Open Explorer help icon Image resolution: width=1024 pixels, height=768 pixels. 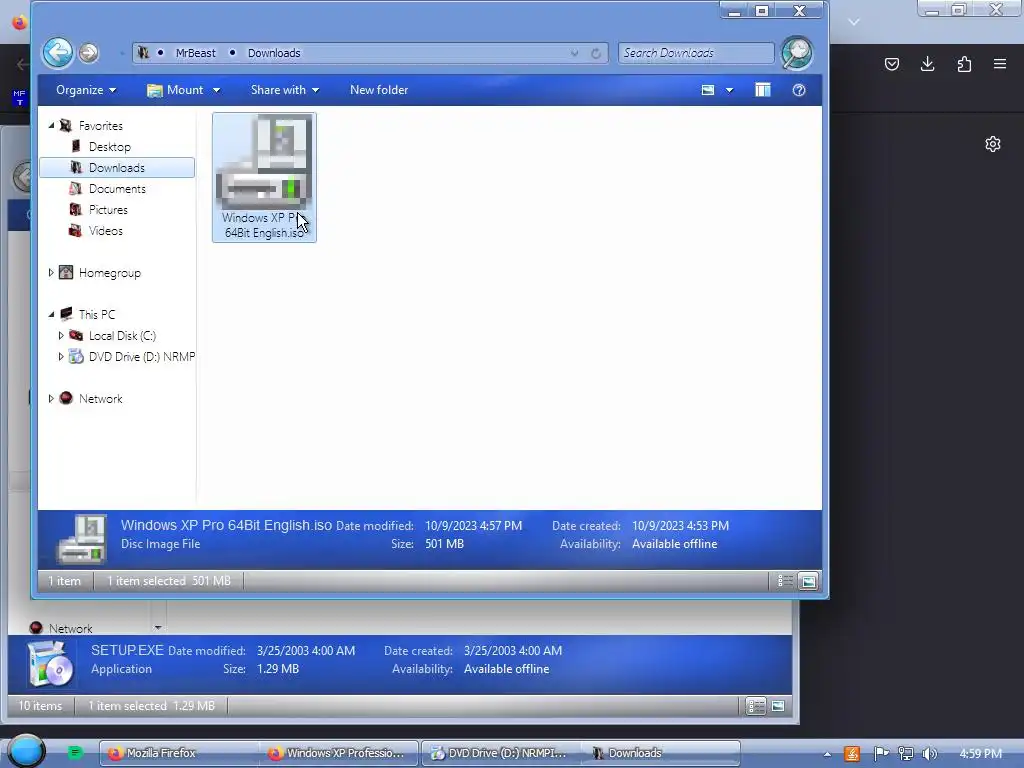pyautogui.click(x=799, y=90)
